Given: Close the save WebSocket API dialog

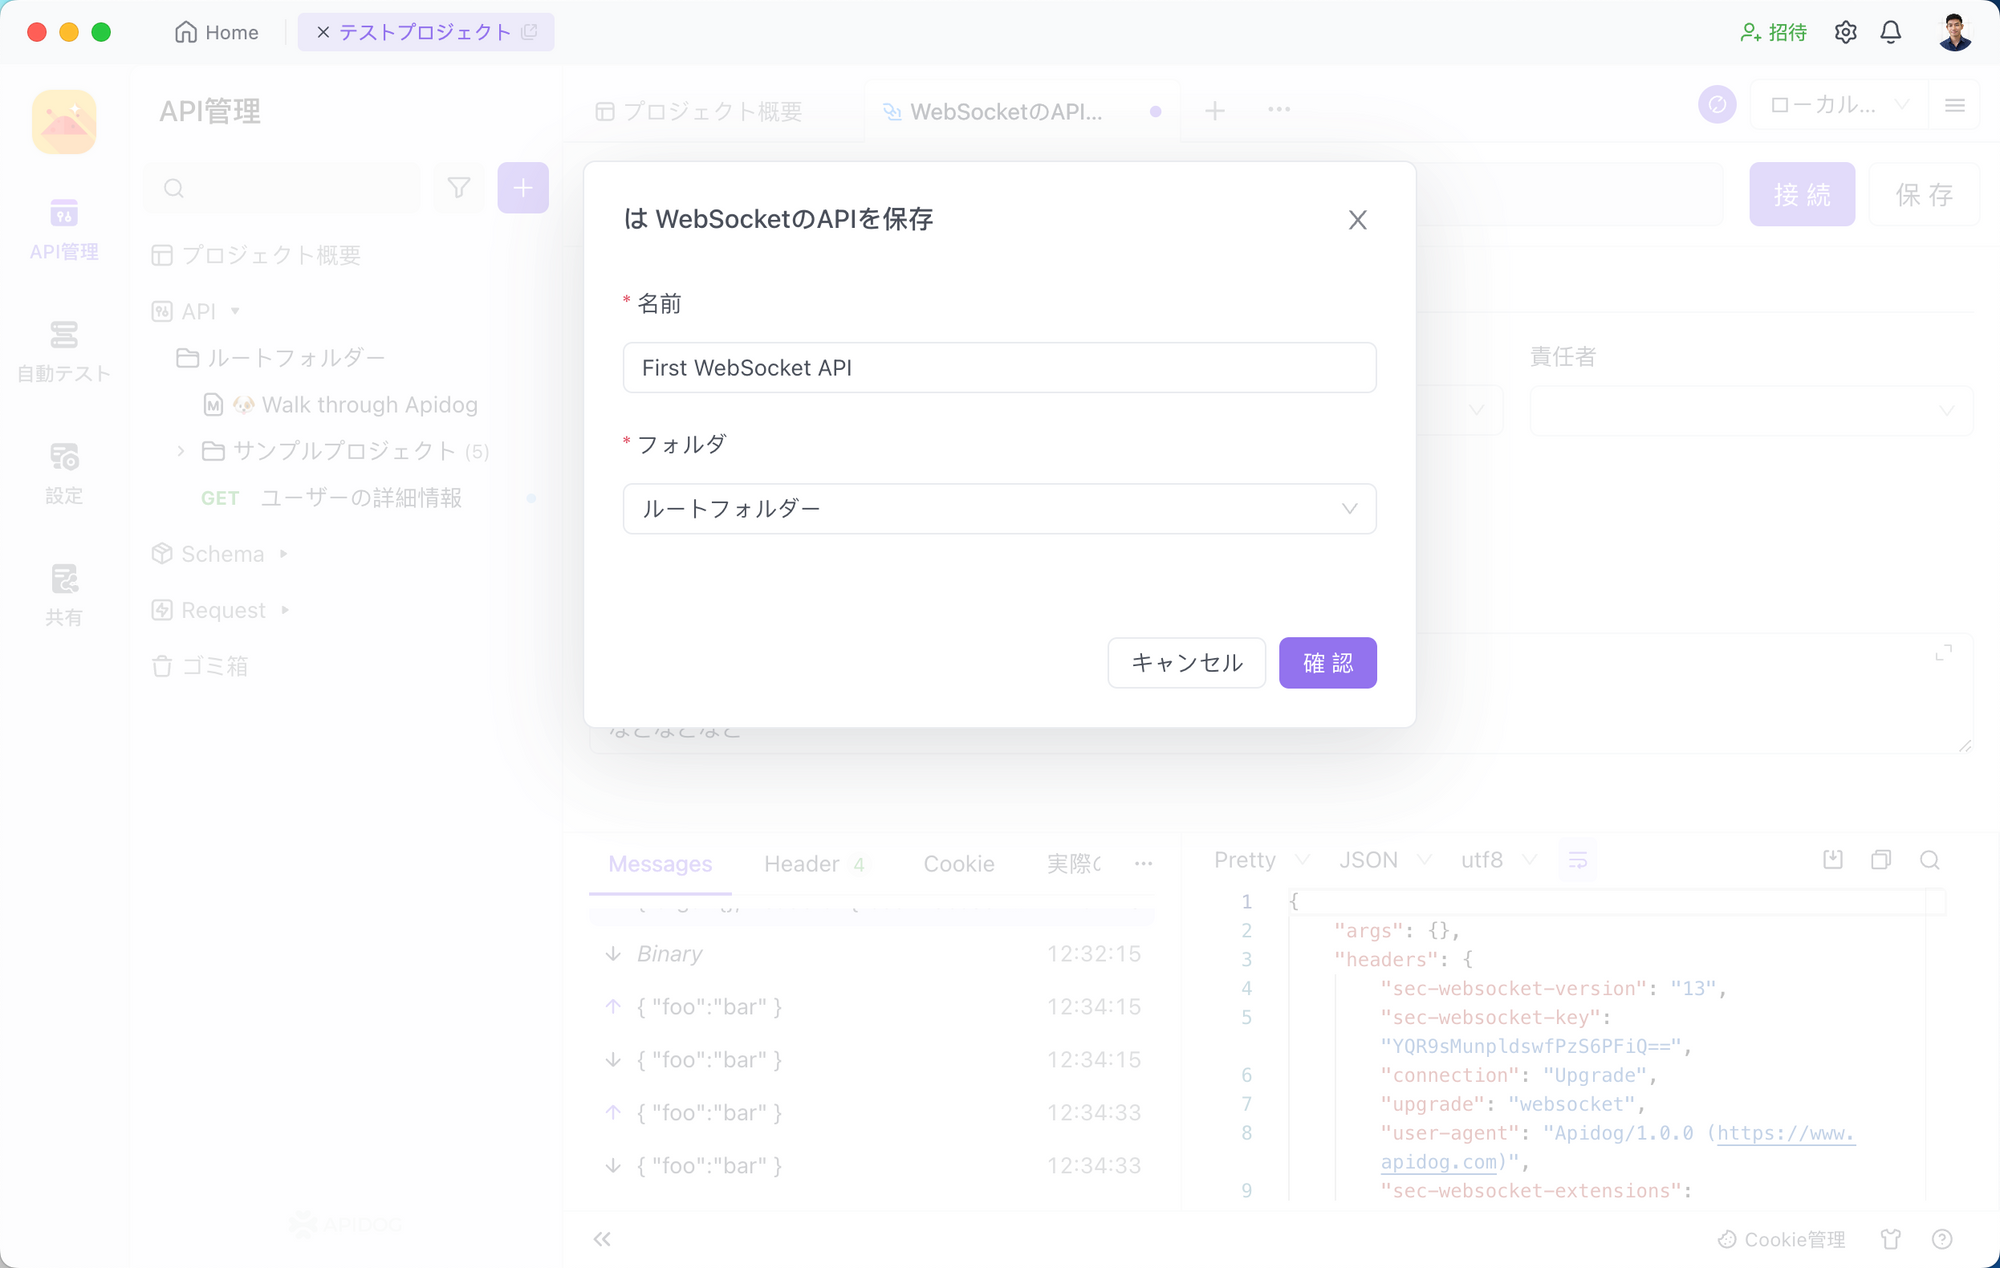Looking at the screenshot, I should click(1357, 220).
